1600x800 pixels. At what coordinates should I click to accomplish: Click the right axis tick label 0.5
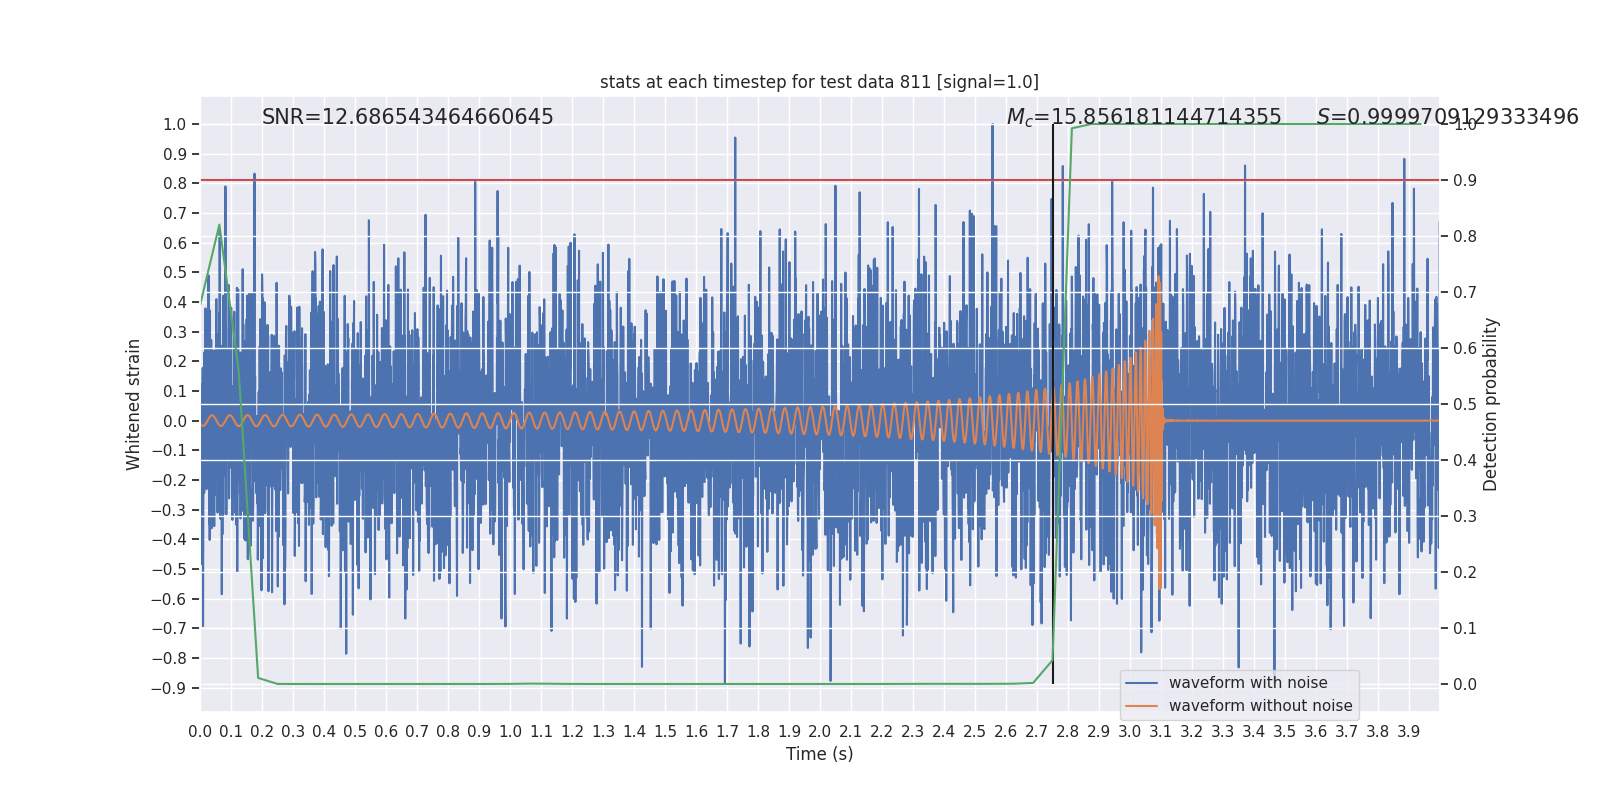1465,405
